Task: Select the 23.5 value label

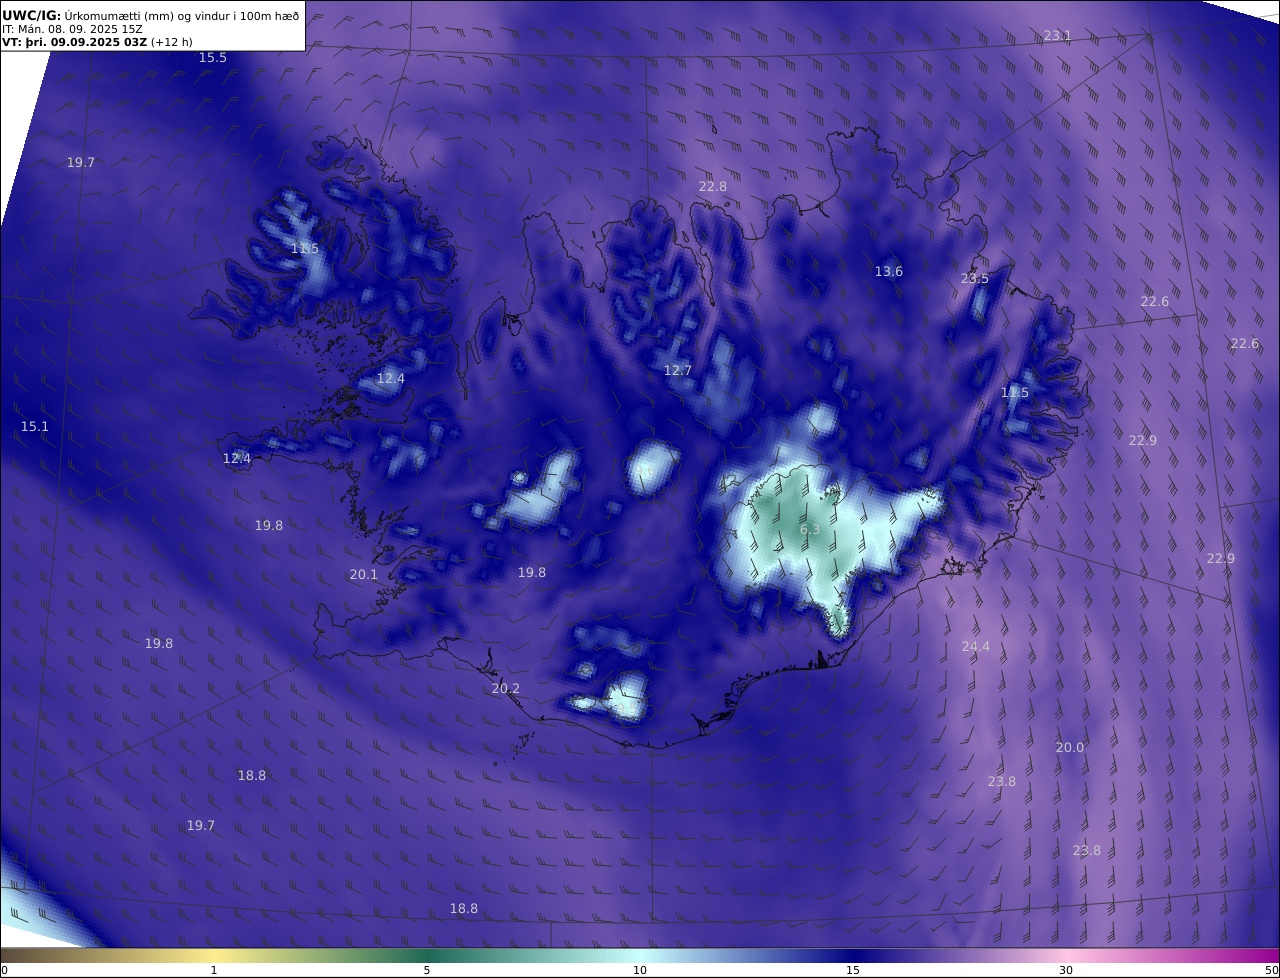Action: tap(975, 279)
